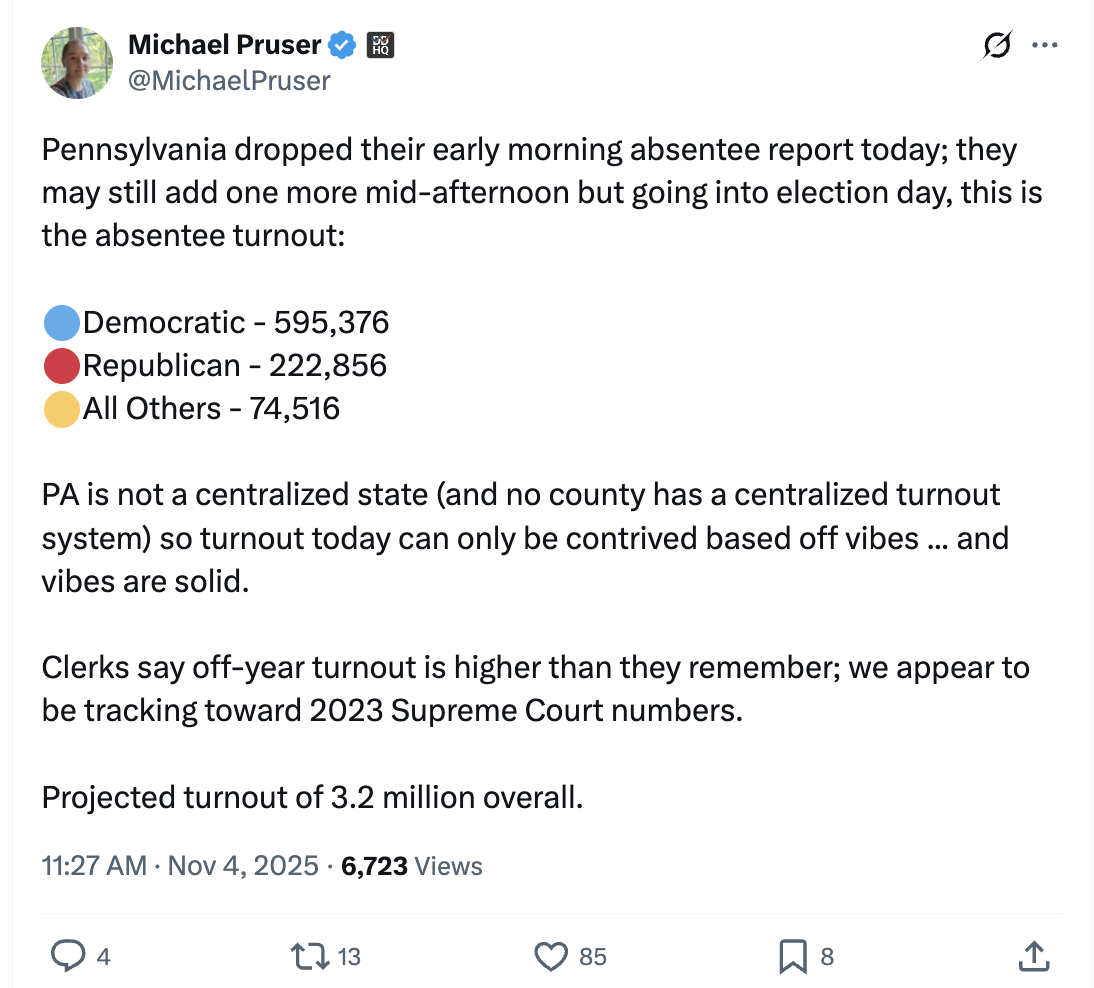Click the blue verified checkmark badge
Image resolution: width=1094 pixels, height=988 pixels.
point(344,45)
